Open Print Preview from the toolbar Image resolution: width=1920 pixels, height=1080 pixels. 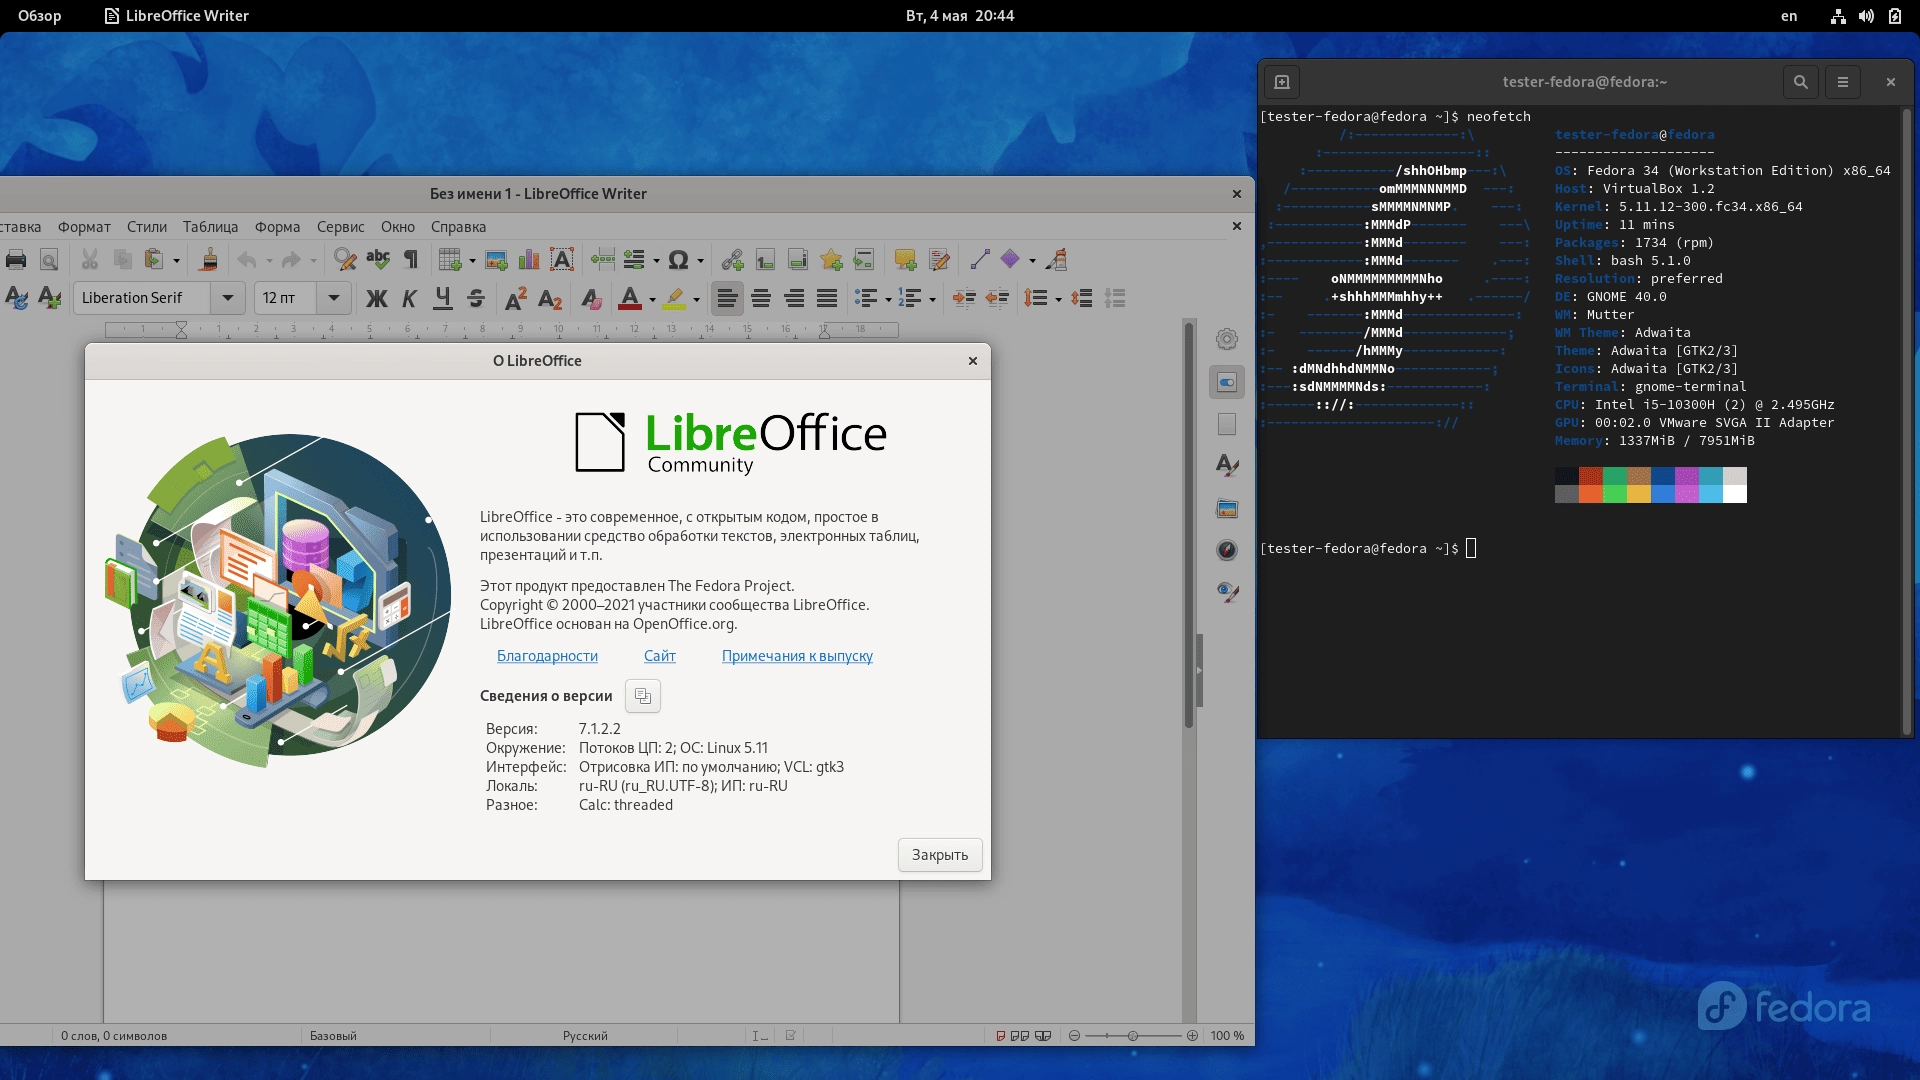48,260
